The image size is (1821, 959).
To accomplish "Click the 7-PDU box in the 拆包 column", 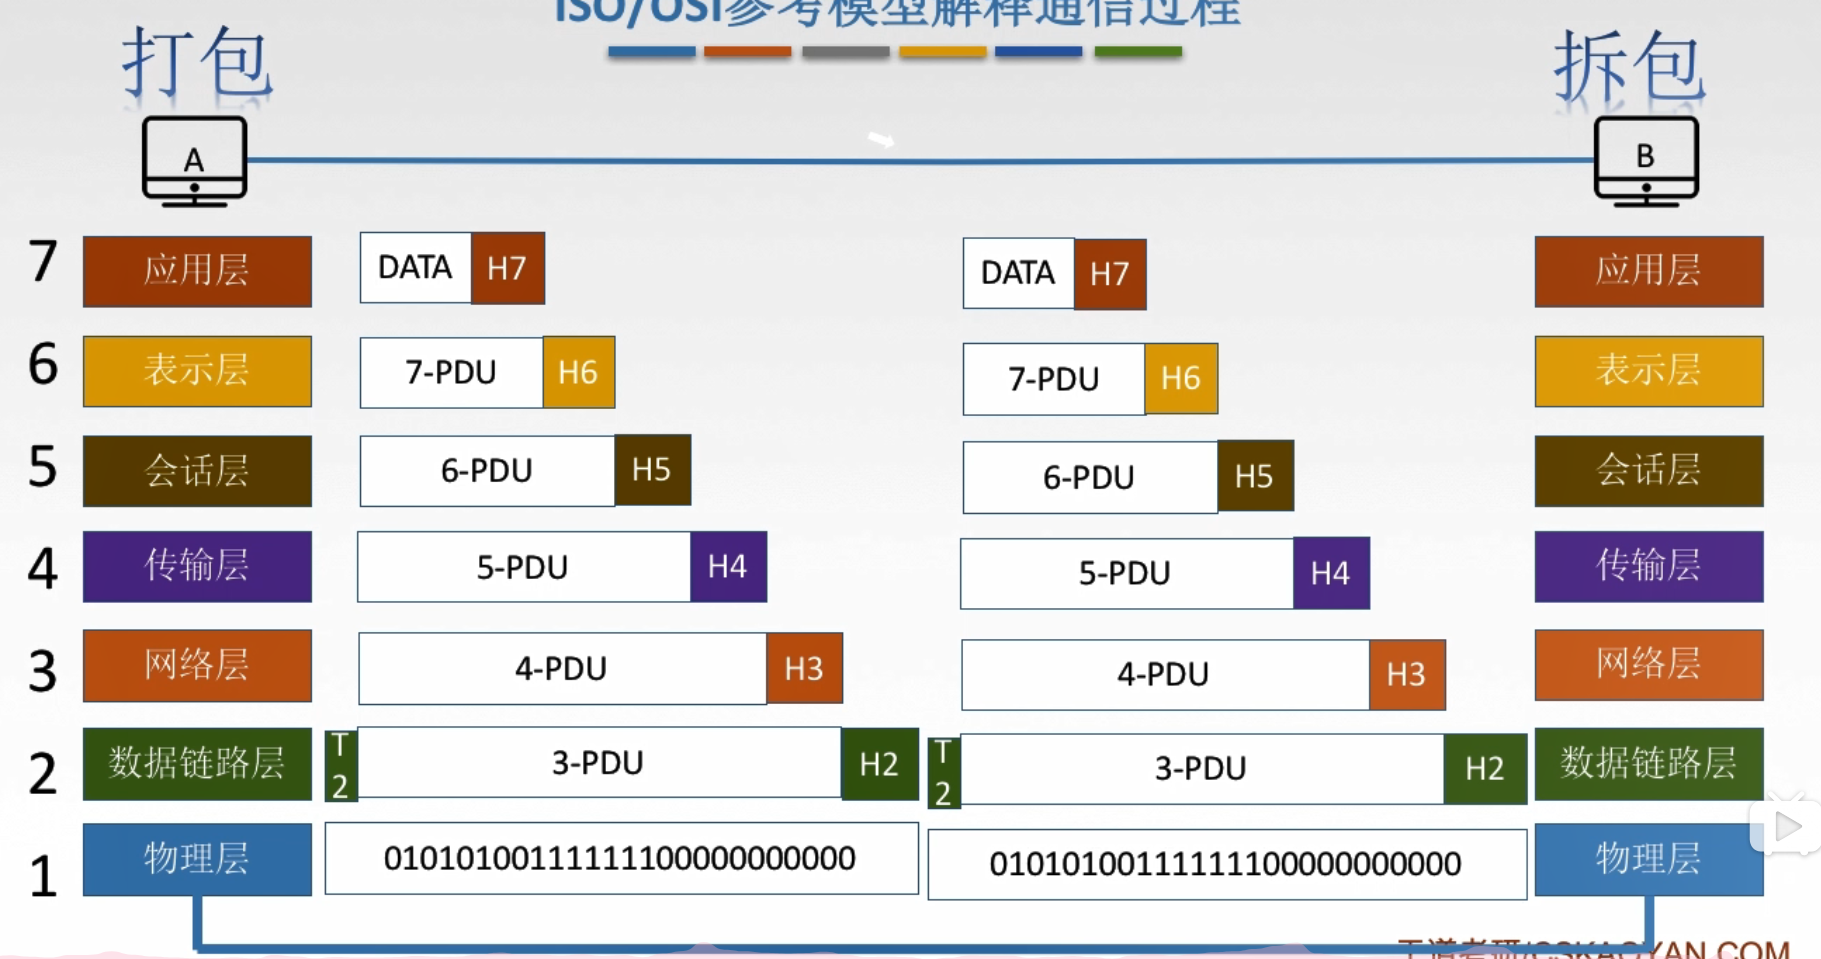I will (1054, 379).
